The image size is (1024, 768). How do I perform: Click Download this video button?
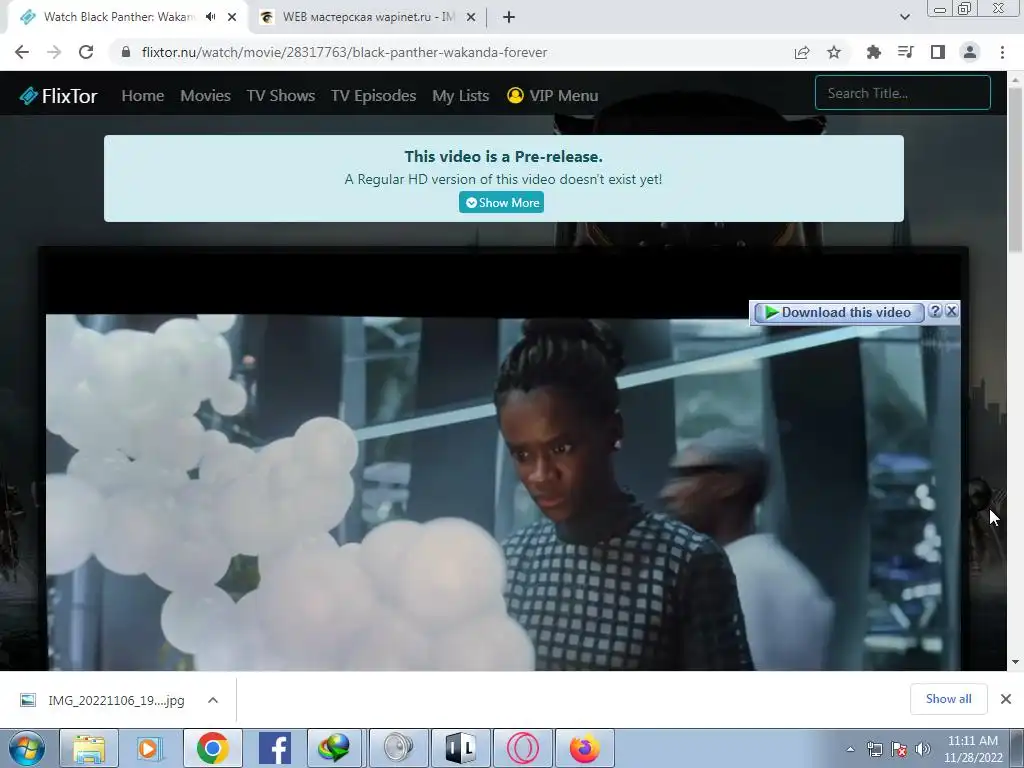point(839,313)
